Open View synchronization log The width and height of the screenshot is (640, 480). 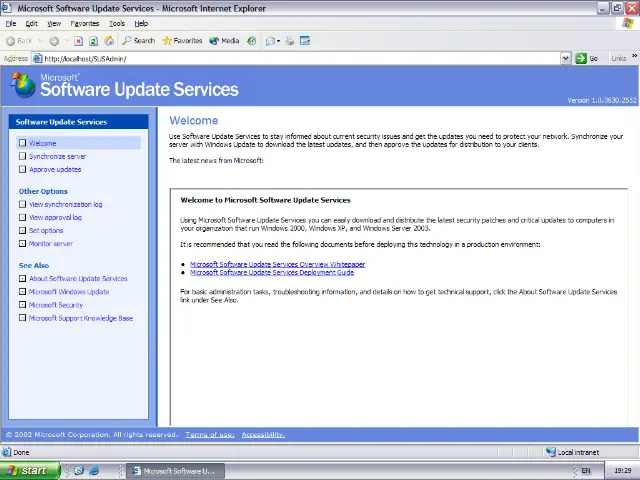[x=65, y=204]
